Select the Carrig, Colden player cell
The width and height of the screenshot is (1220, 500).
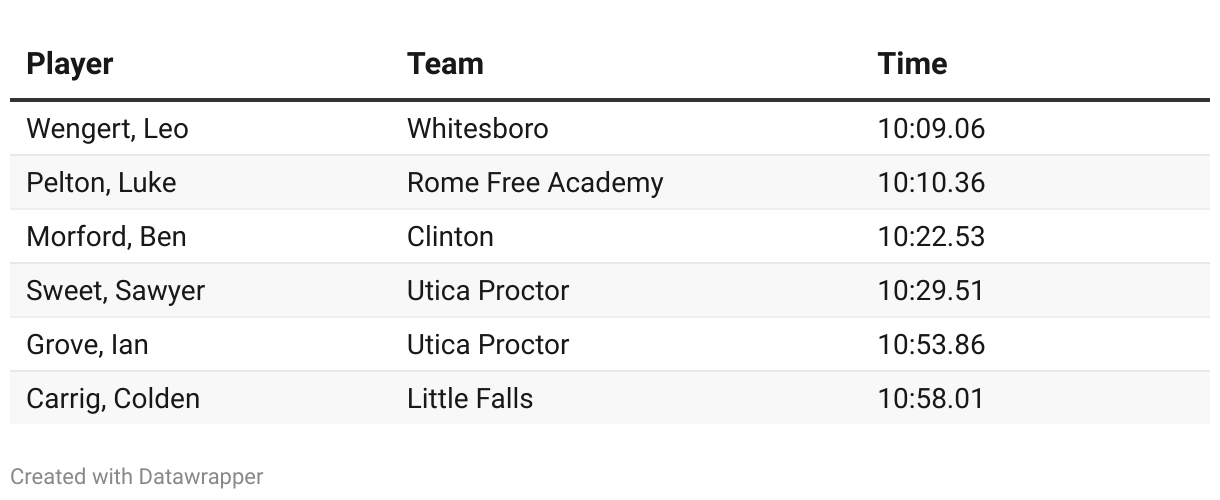pyautogui.click(x=113, y=399)
